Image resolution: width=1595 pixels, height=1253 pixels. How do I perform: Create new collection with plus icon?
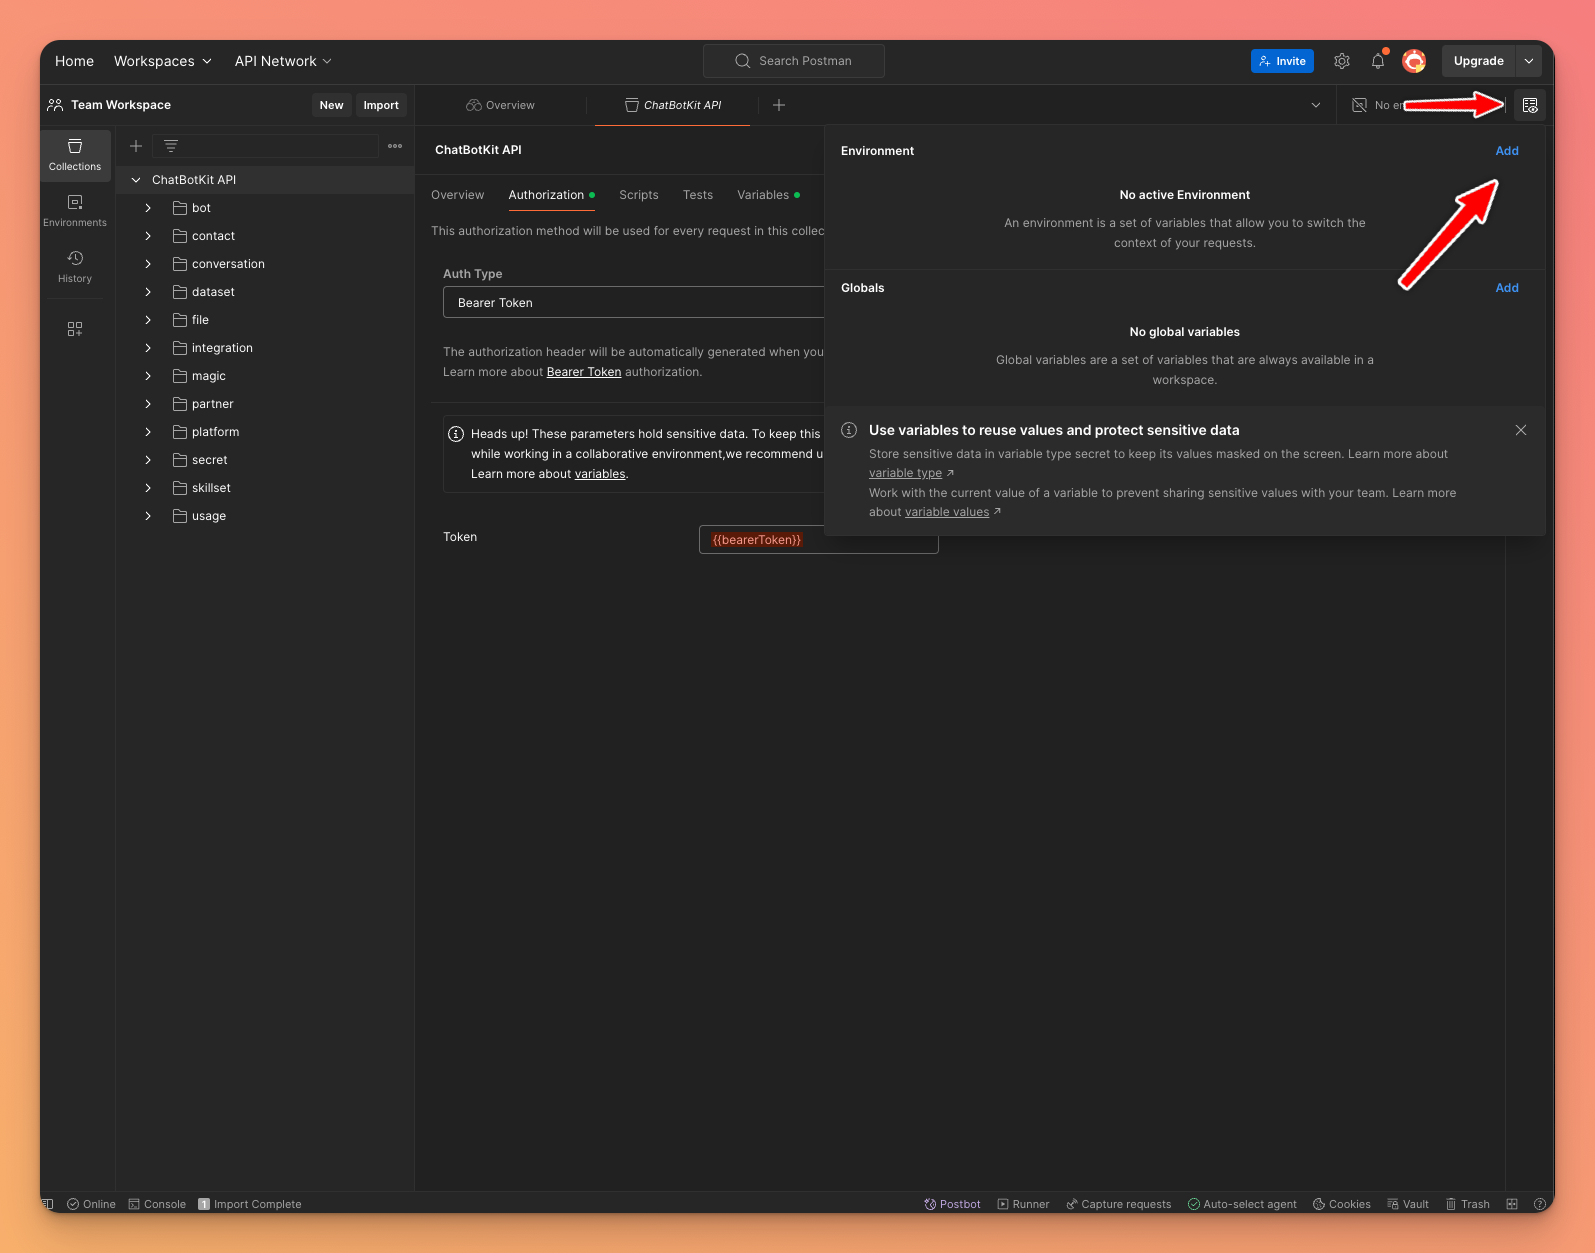[136, 146]
